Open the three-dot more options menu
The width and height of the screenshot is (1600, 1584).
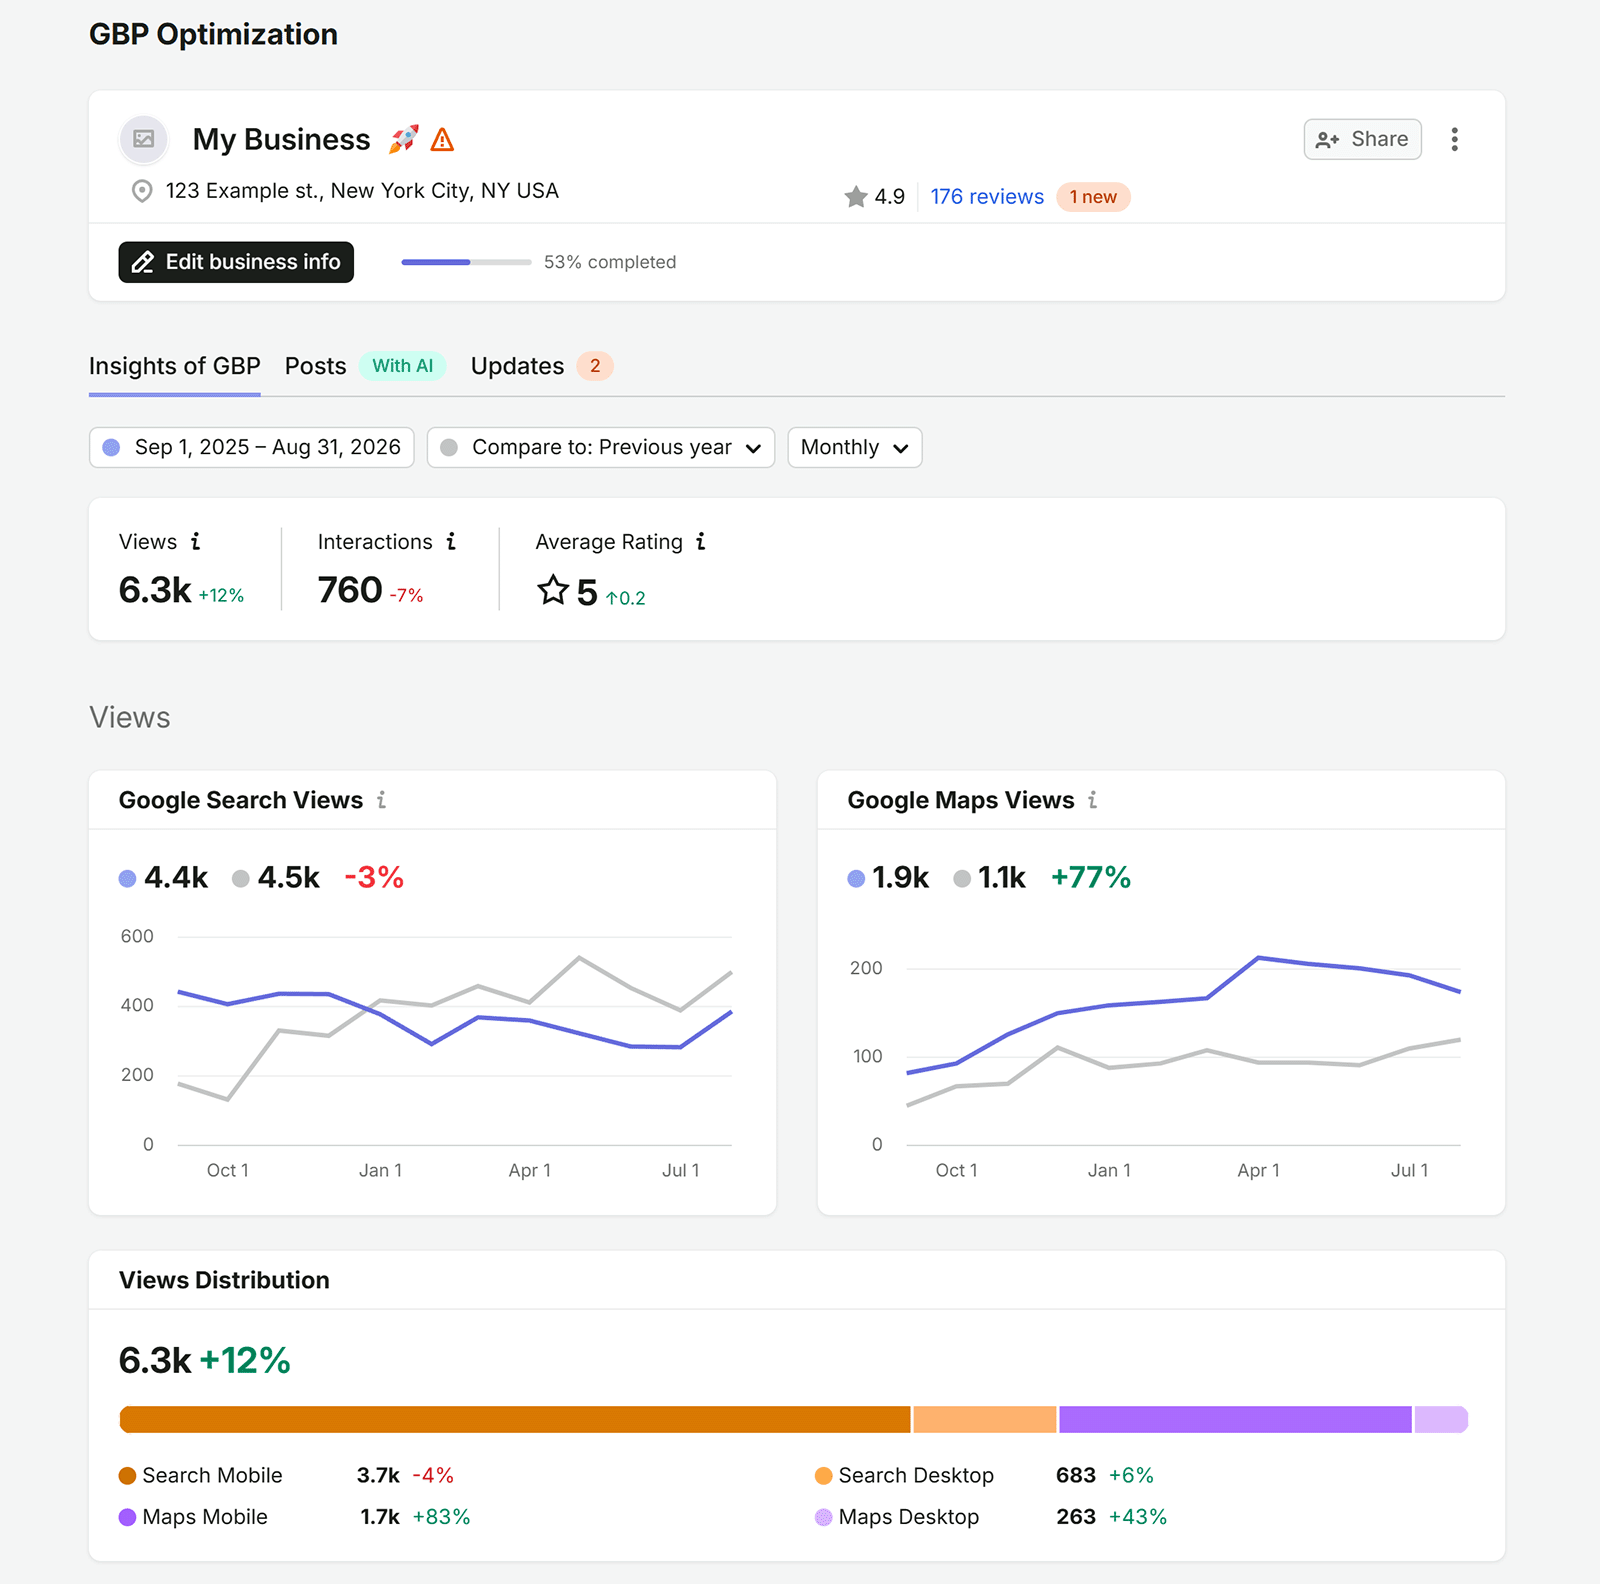[1454, 139]
